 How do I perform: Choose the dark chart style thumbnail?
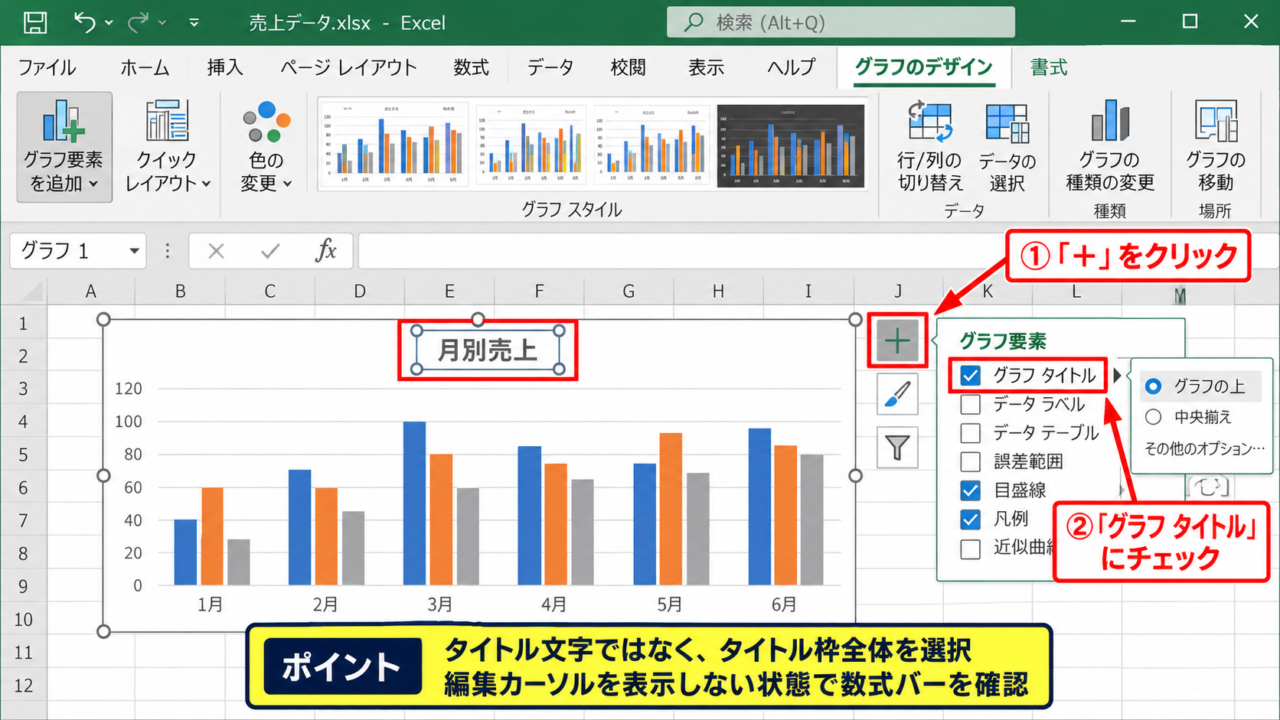[790, 146]
